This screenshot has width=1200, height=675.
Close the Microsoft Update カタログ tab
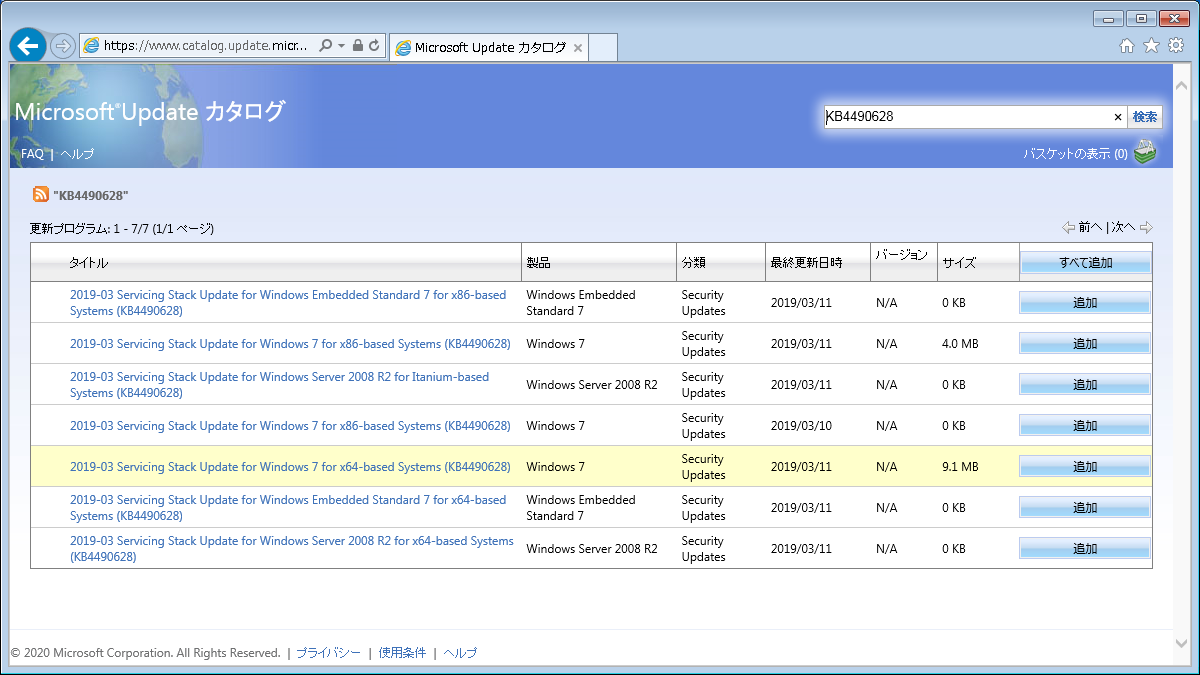[578, 48]
